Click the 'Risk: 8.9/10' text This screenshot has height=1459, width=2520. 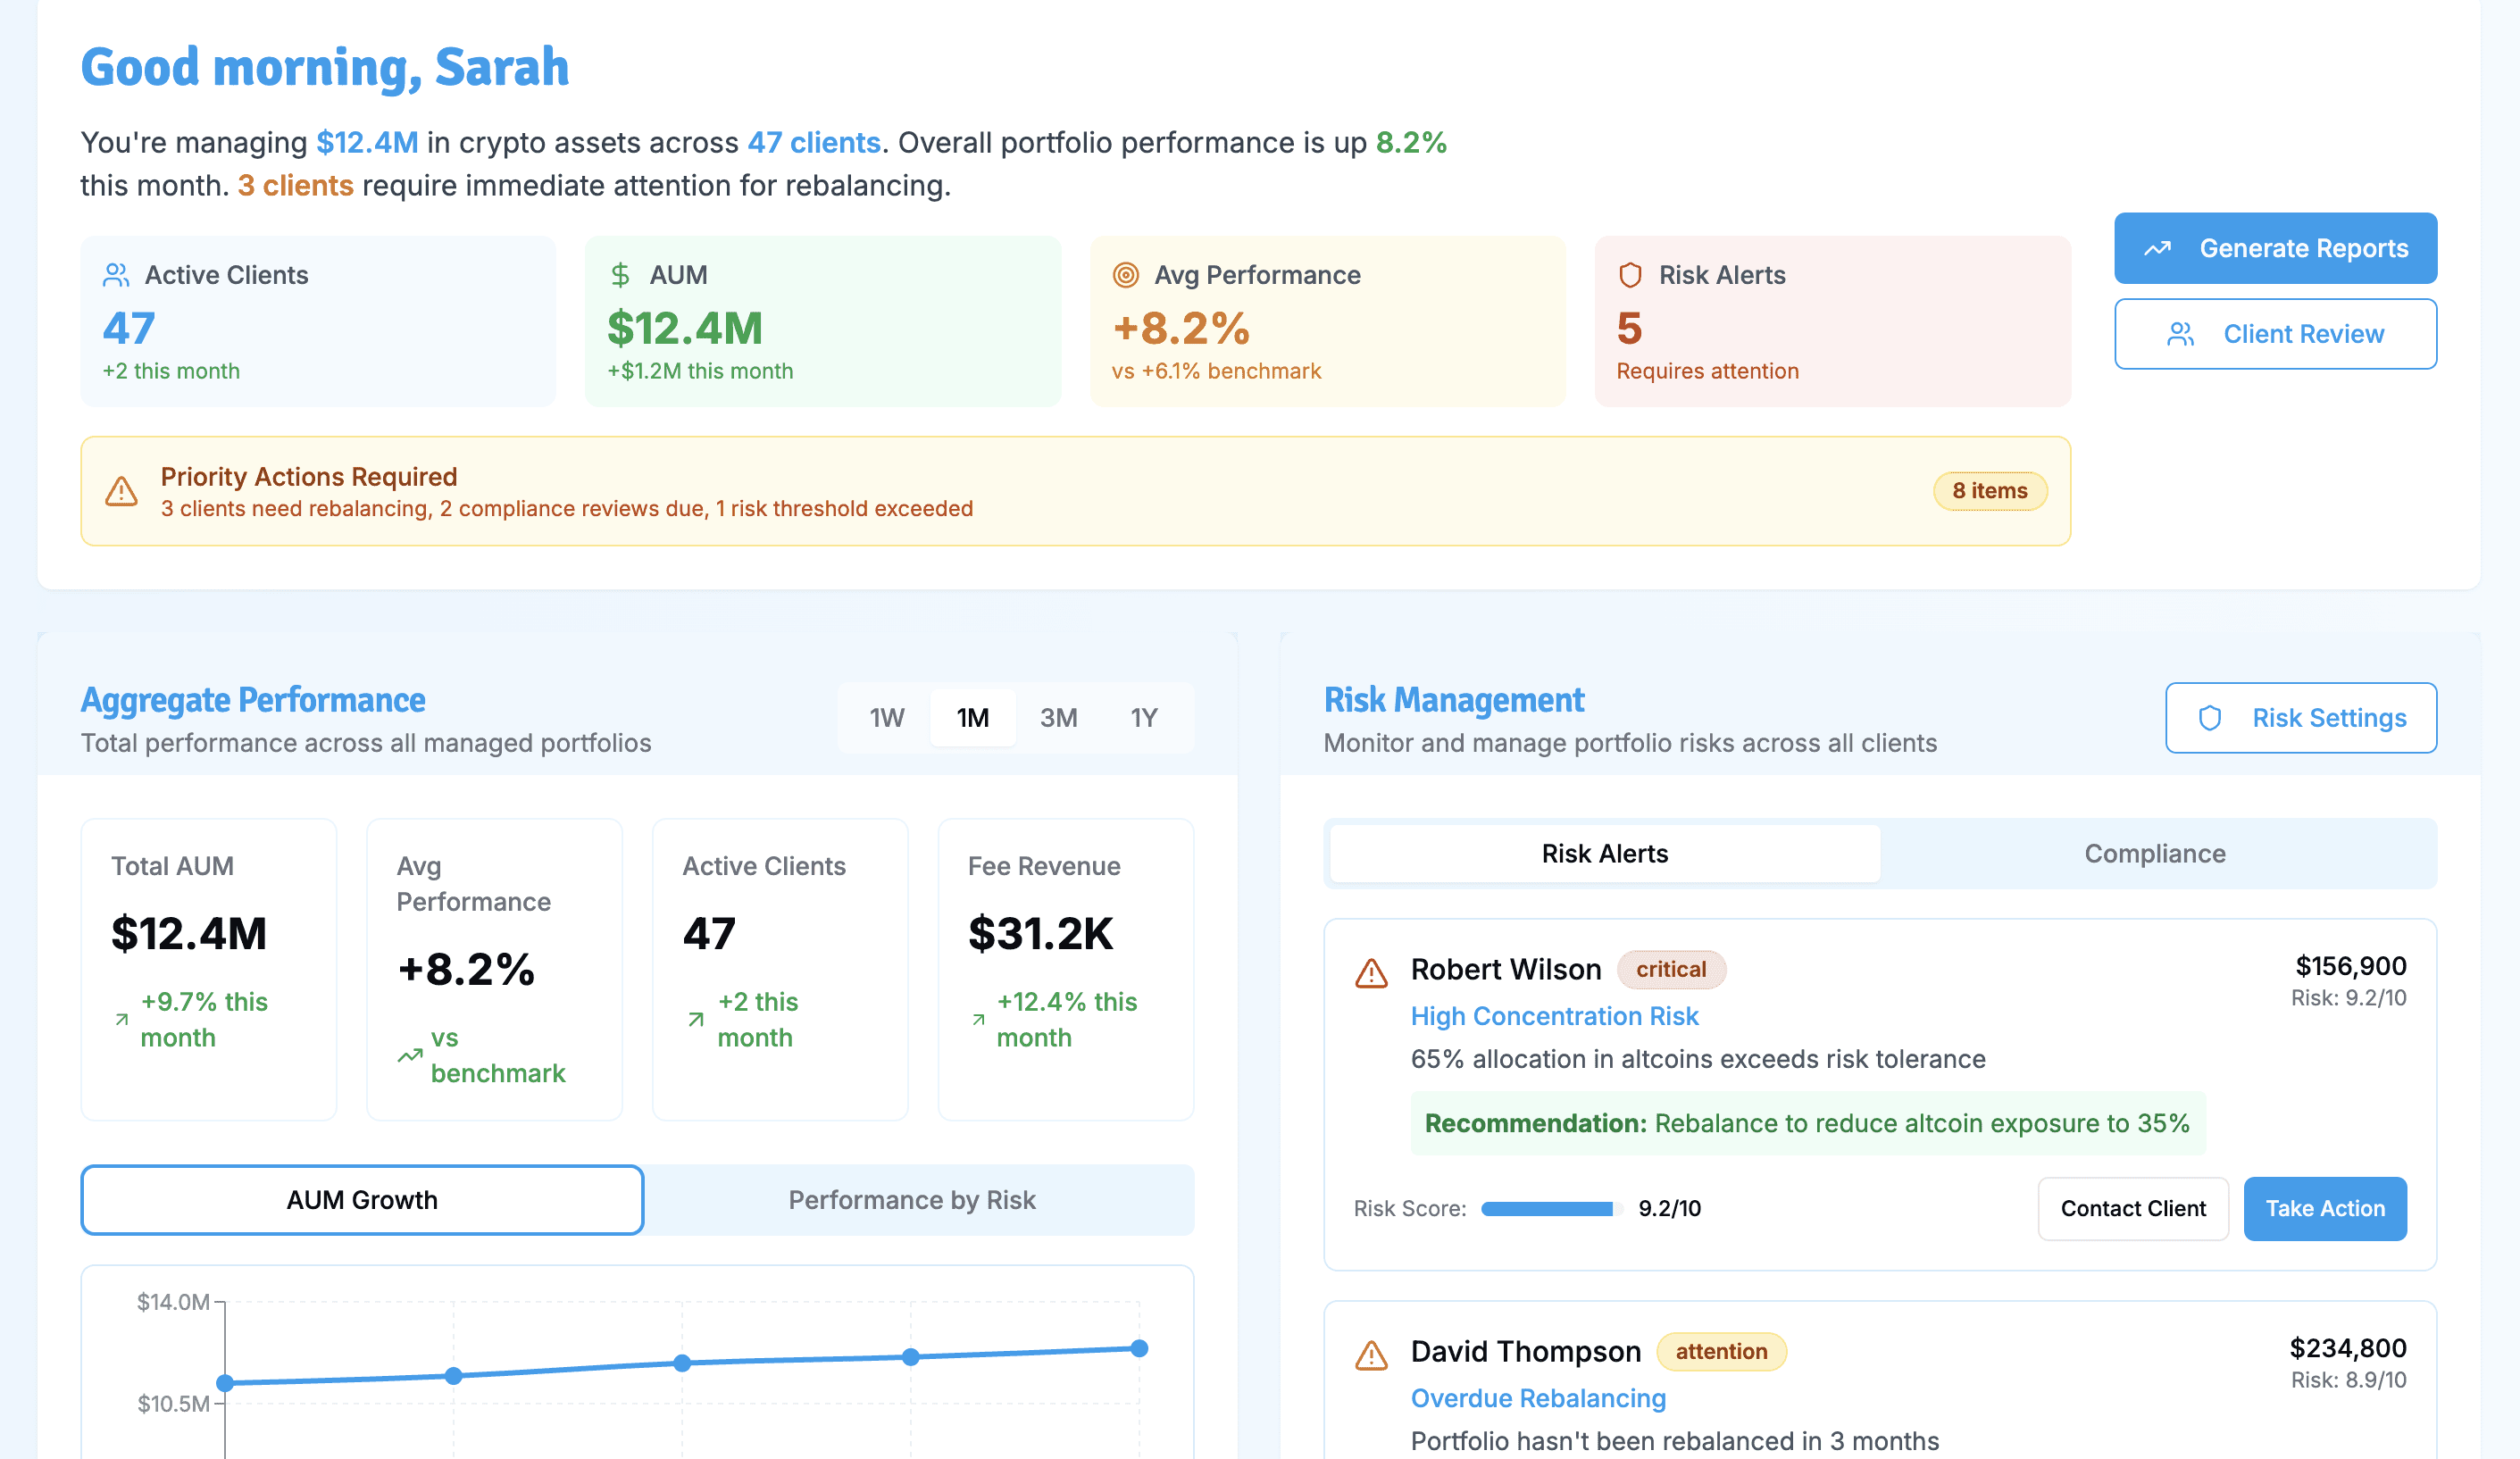click(2348, 1380)
